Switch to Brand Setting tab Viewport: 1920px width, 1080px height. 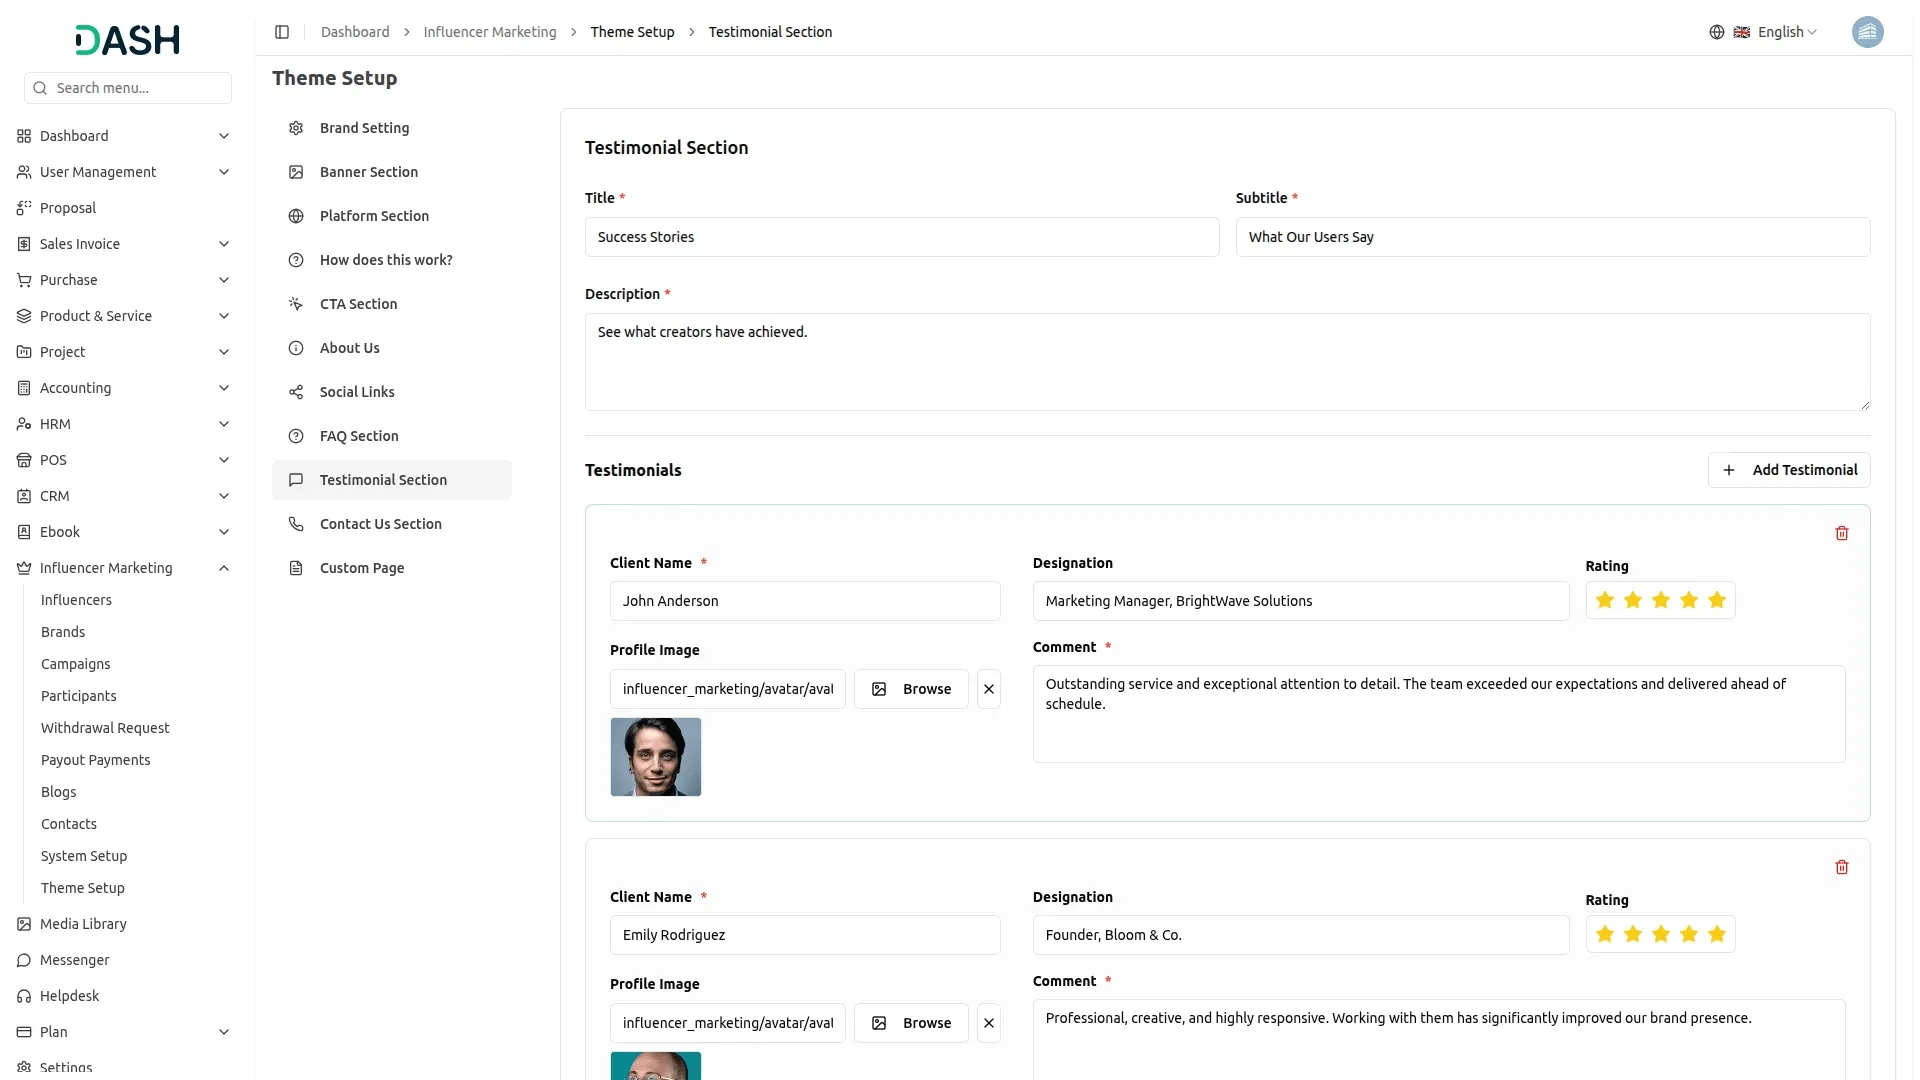364,128
